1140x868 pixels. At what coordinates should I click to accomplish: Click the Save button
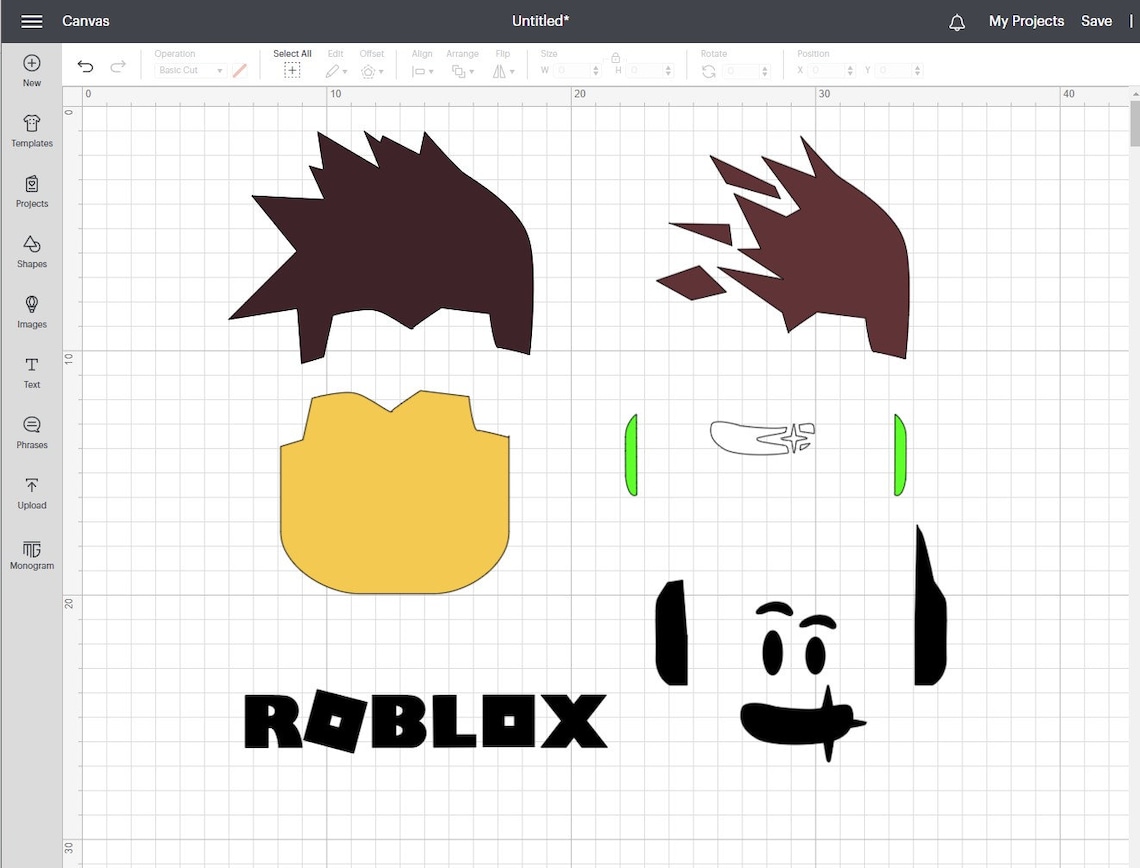pos(1096,20)
